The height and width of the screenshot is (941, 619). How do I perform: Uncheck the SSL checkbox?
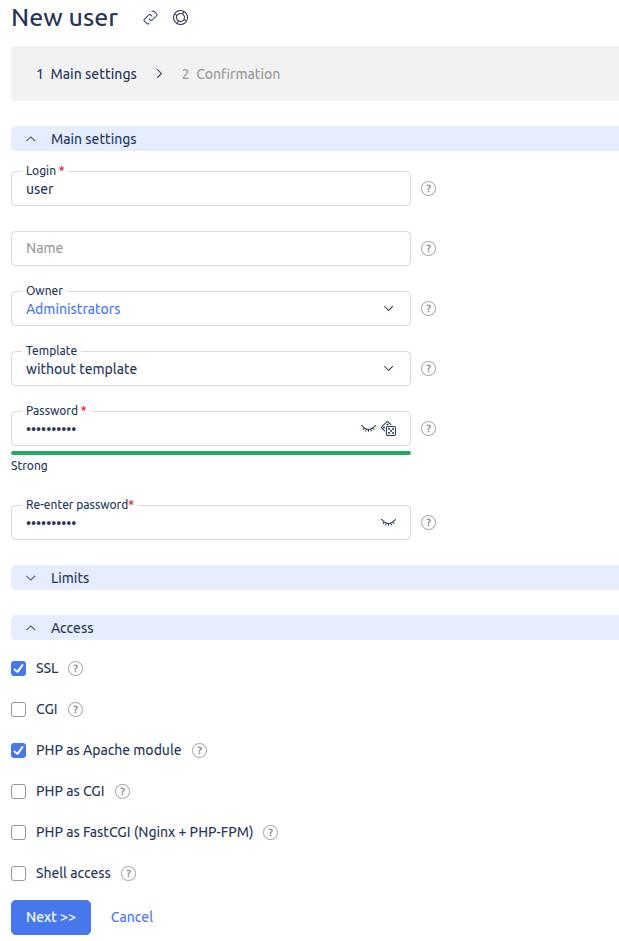(19, 669)
